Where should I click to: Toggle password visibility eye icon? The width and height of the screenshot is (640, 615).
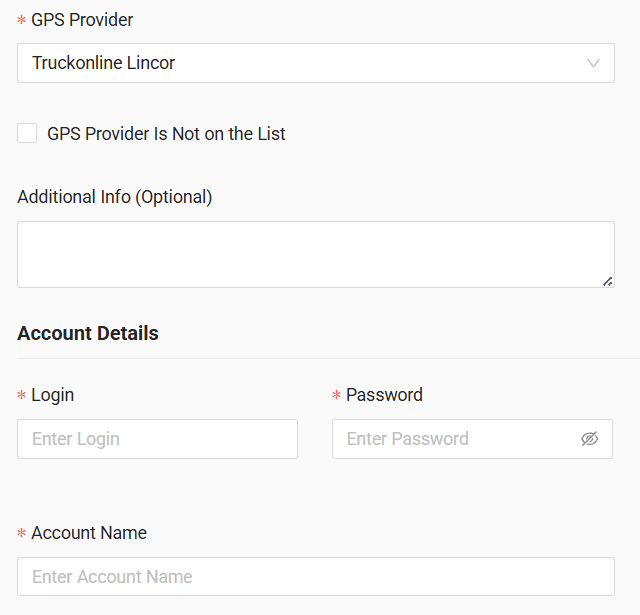589,439
